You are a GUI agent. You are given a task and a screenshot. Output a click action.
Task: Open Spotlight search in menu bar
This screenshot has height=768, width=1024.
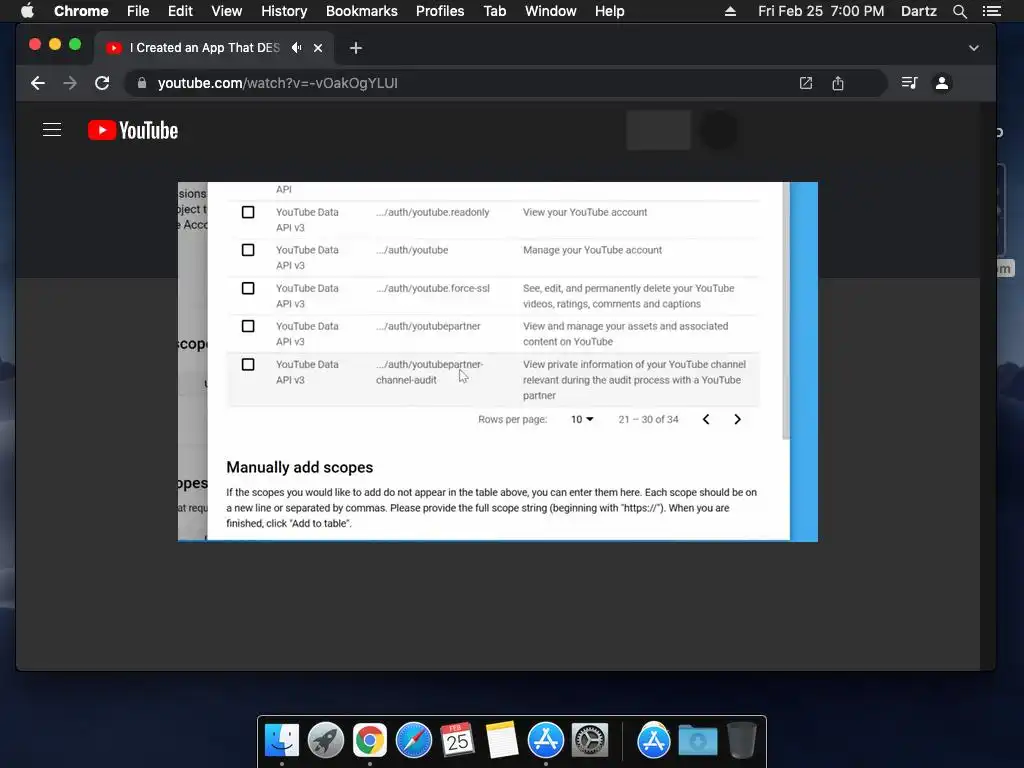click(x=959, y=11)
